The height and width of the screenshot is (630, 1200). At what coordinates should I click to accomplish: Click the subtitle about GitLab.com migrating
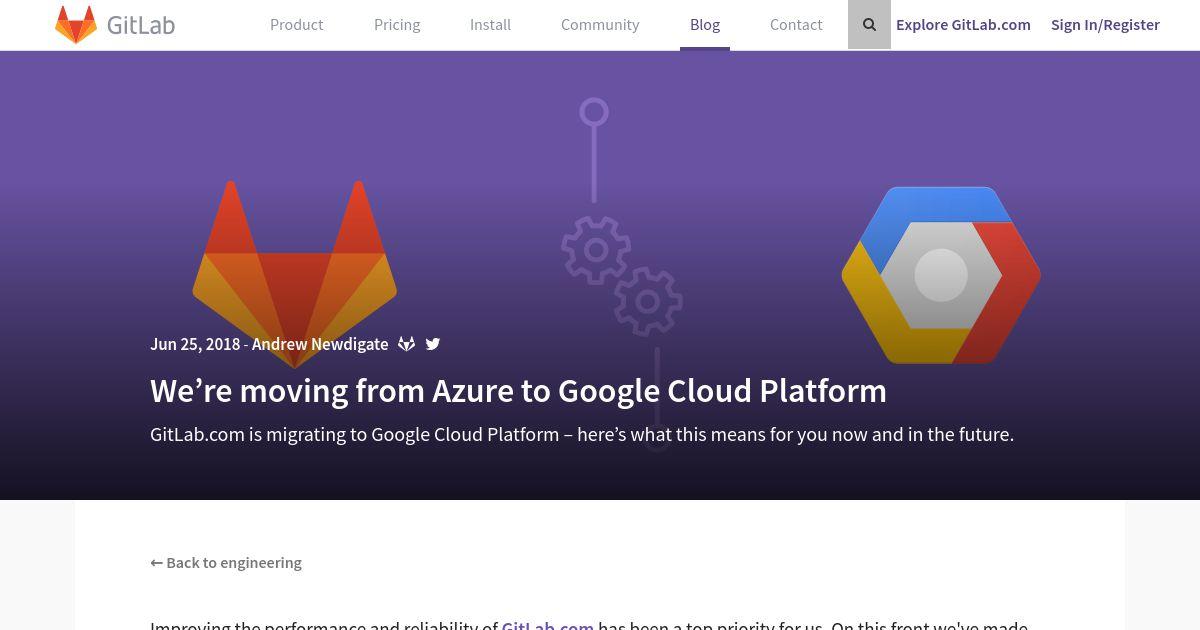(582, 434)
